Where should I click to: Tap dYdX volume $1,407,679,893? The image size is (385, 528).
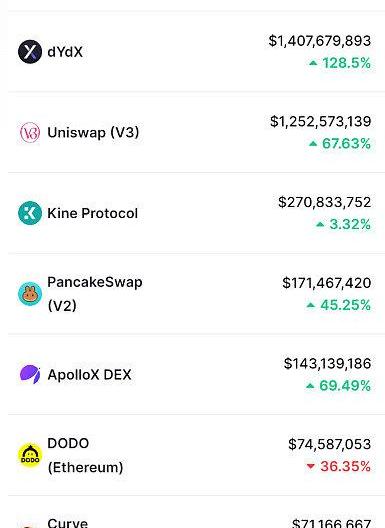tap(320, 41)
